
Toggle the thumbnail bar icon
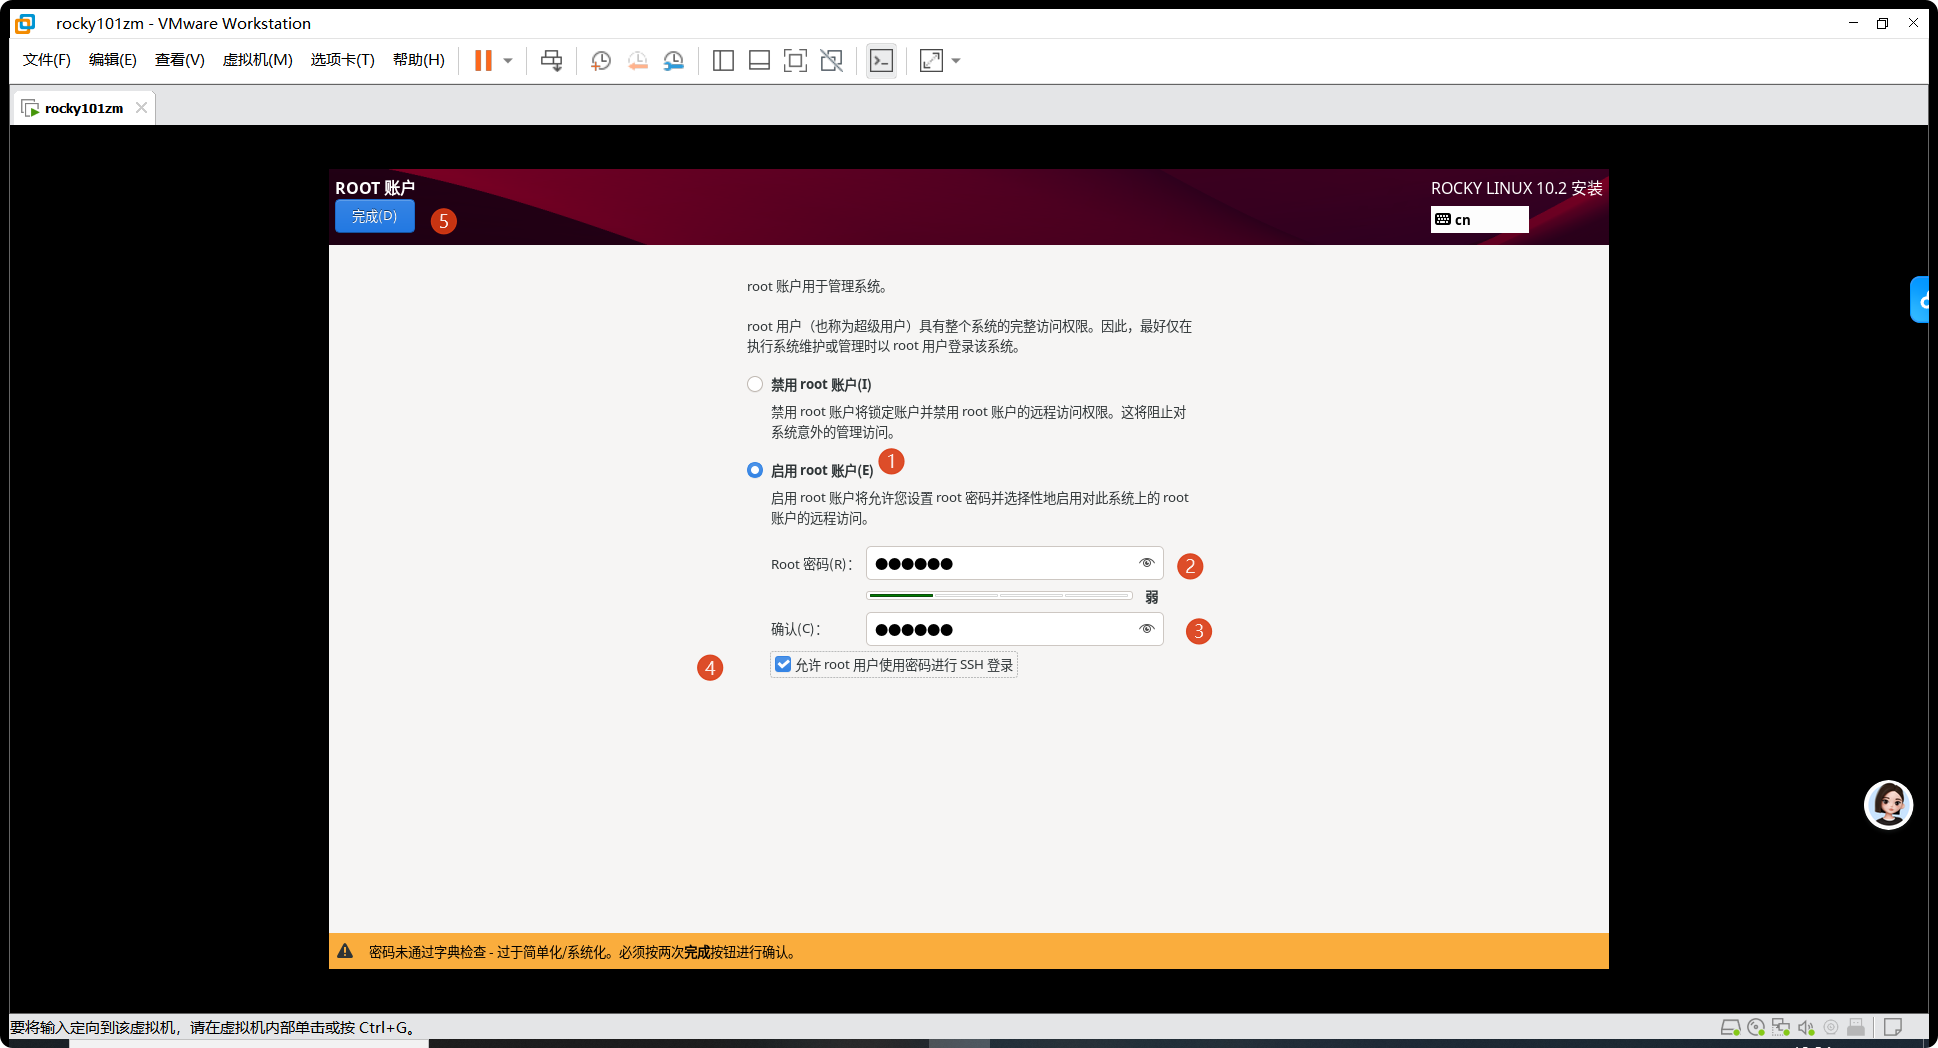click(x=759, y=61)
